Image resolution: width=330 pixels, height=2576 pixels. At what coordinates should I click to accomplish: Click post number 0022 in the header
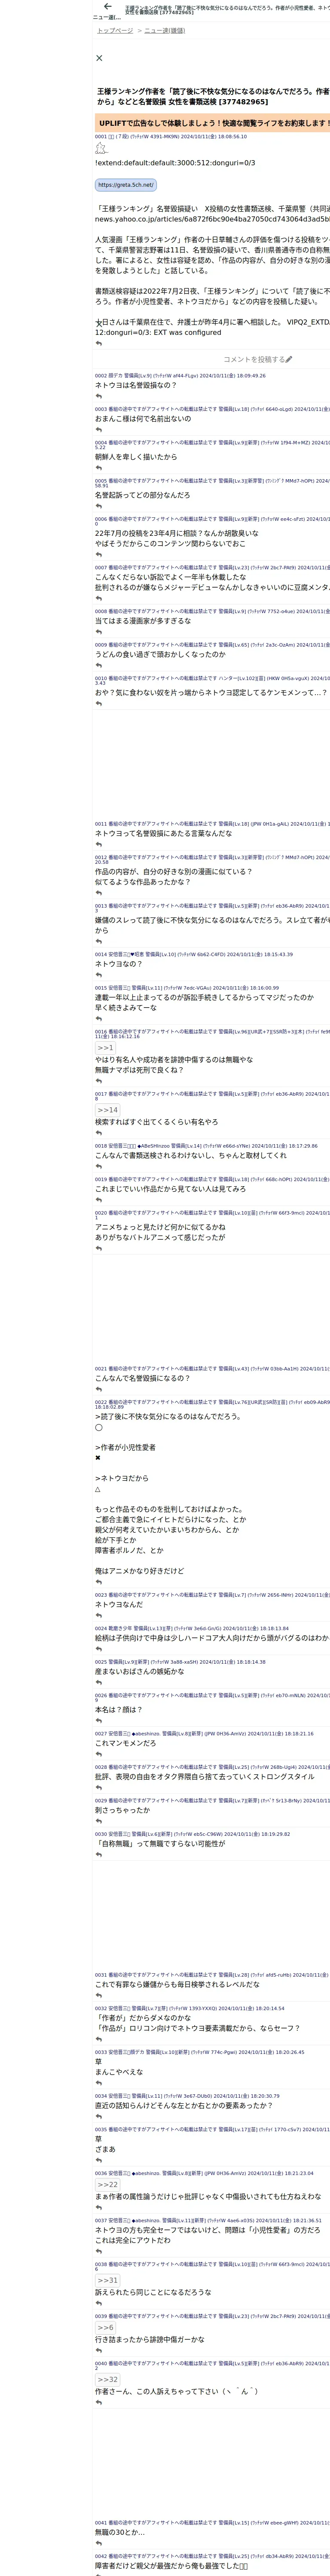pyautogui.click(x=101, y=1402)
